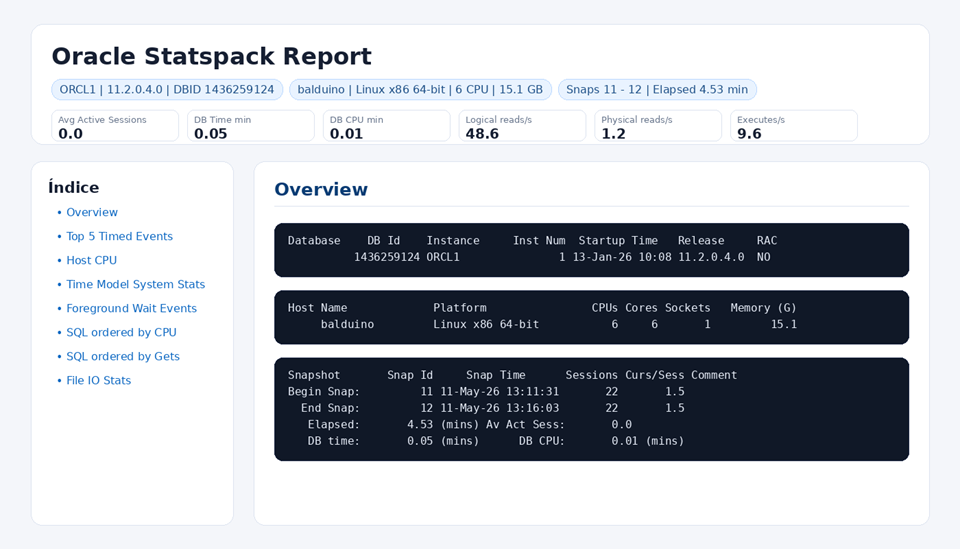
Task: Select the DB CPU min metric card
Action: tap(387, 126)
